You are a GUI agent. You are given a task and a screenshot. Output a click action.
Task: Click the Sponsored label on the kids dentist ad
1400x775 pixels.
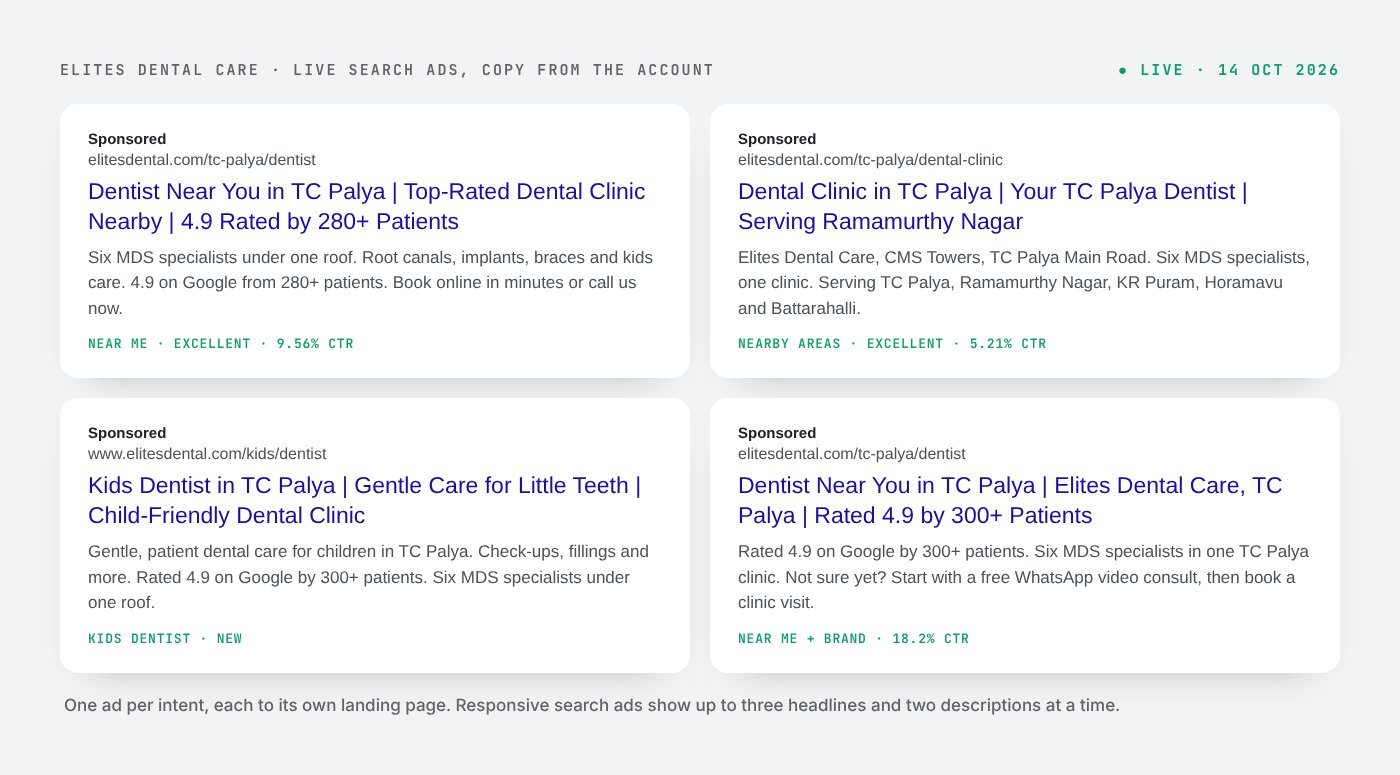coord(127,433)
